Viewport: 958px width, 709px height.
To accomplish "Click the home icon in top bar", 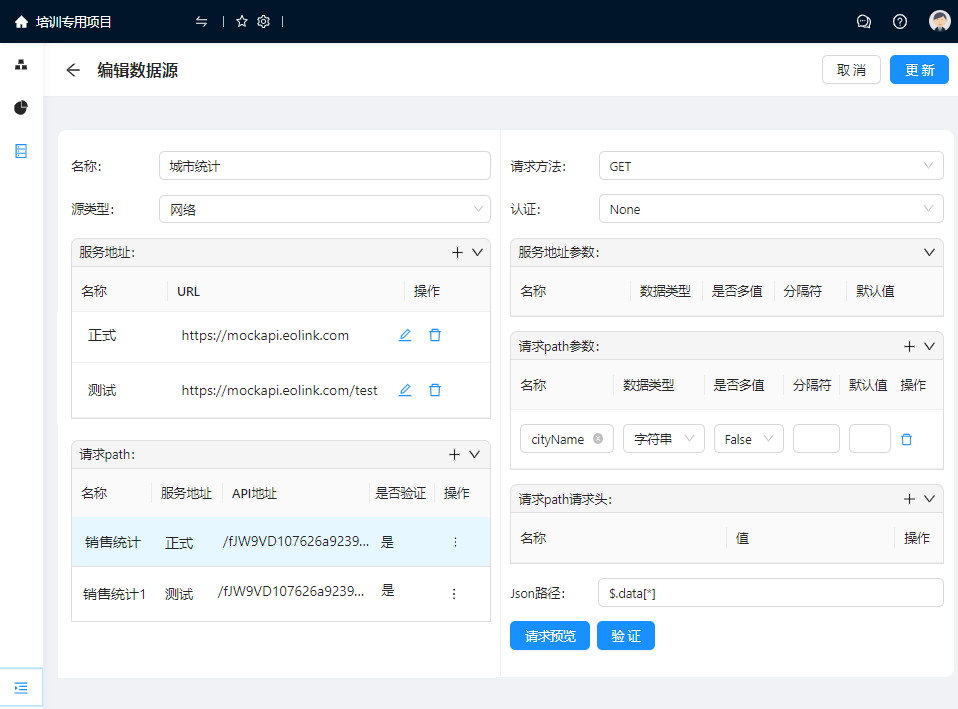I will [21, 21].
